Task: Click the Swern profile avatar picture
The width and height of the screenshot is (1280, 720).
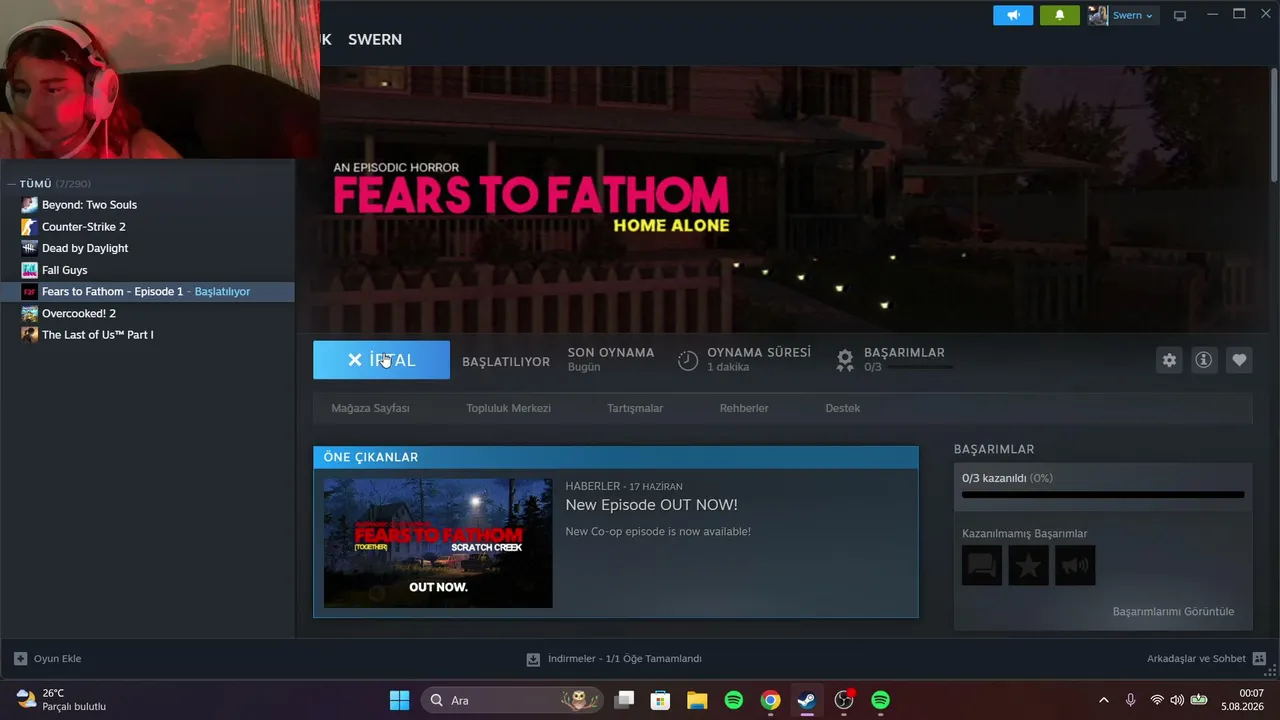Action: click(x=1098, y=15)
